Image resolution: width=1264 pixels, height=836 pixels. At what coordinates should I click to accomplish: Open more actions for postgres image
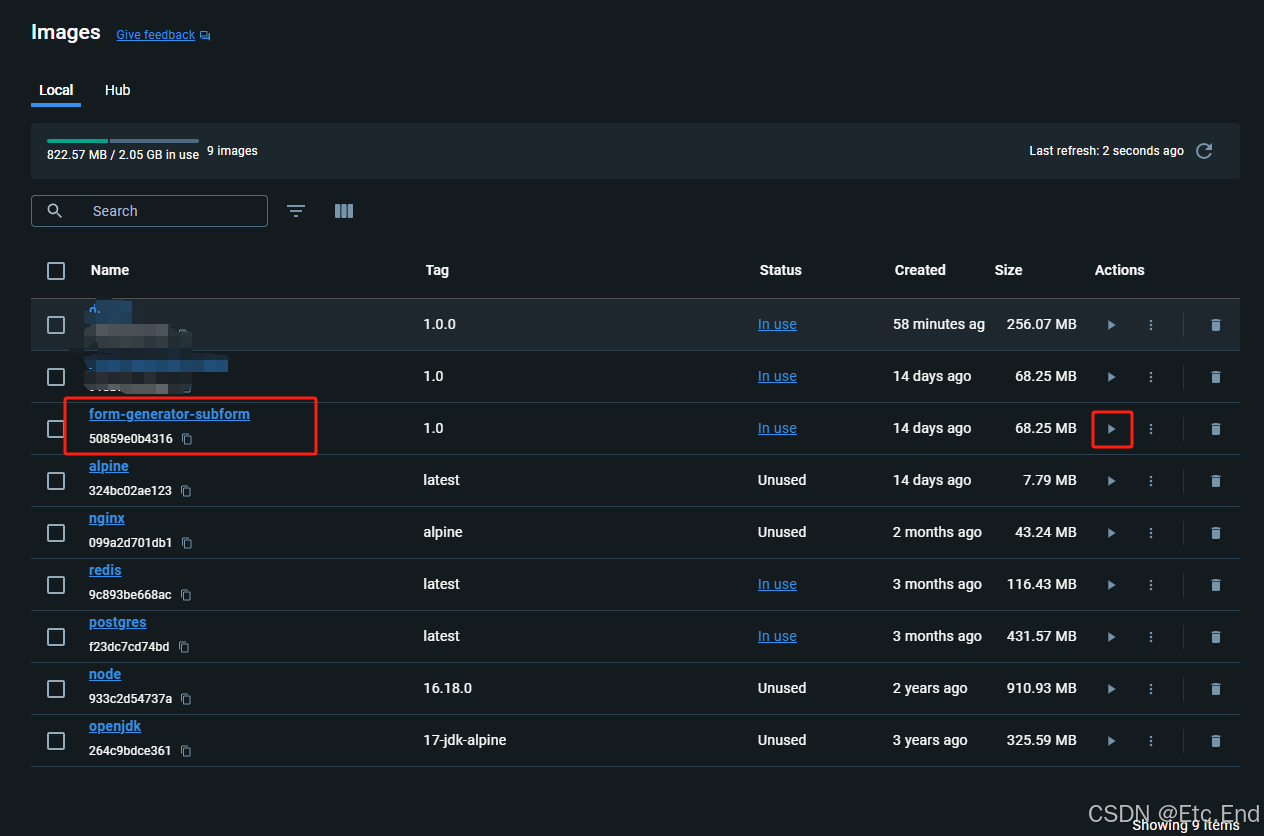click(x=1151, y=637)
